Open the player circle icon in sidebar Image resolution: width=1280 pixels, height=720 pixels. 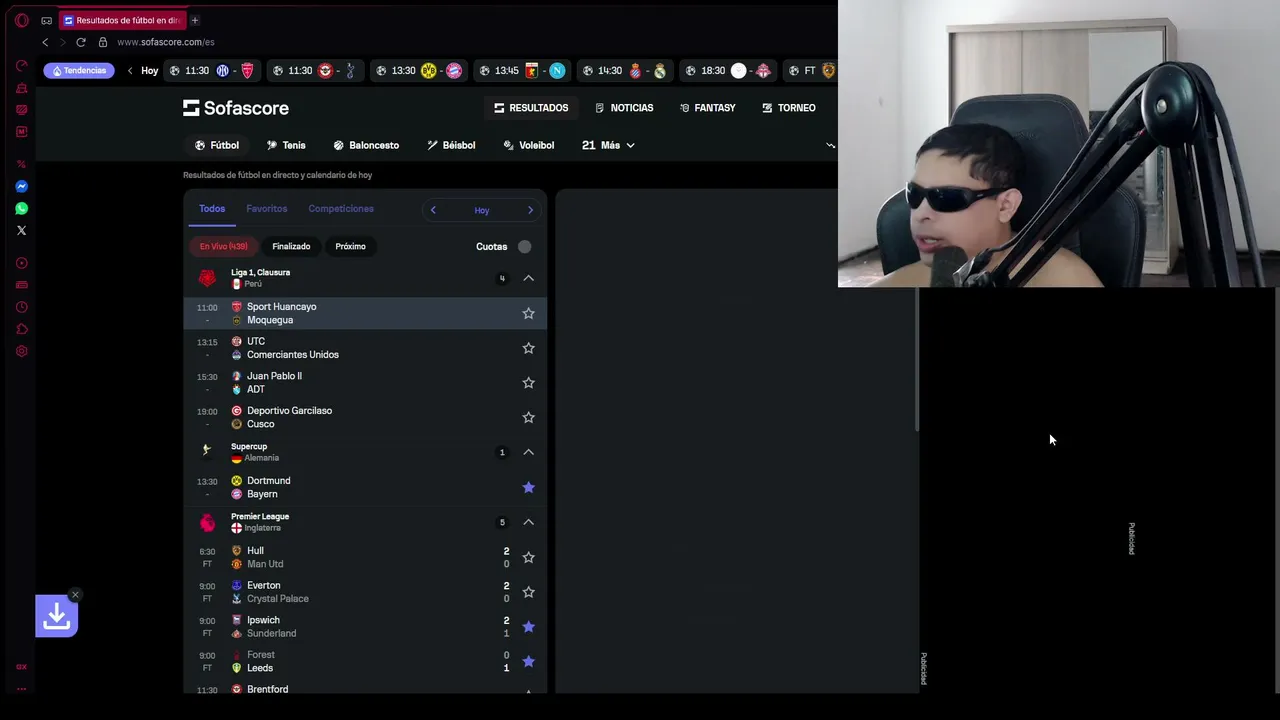(21, 263)
